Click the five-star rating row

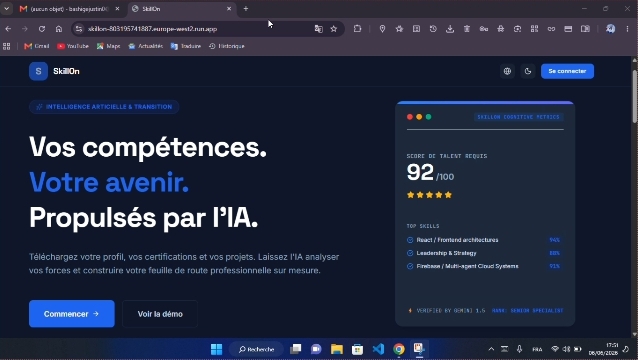[429, 195]
